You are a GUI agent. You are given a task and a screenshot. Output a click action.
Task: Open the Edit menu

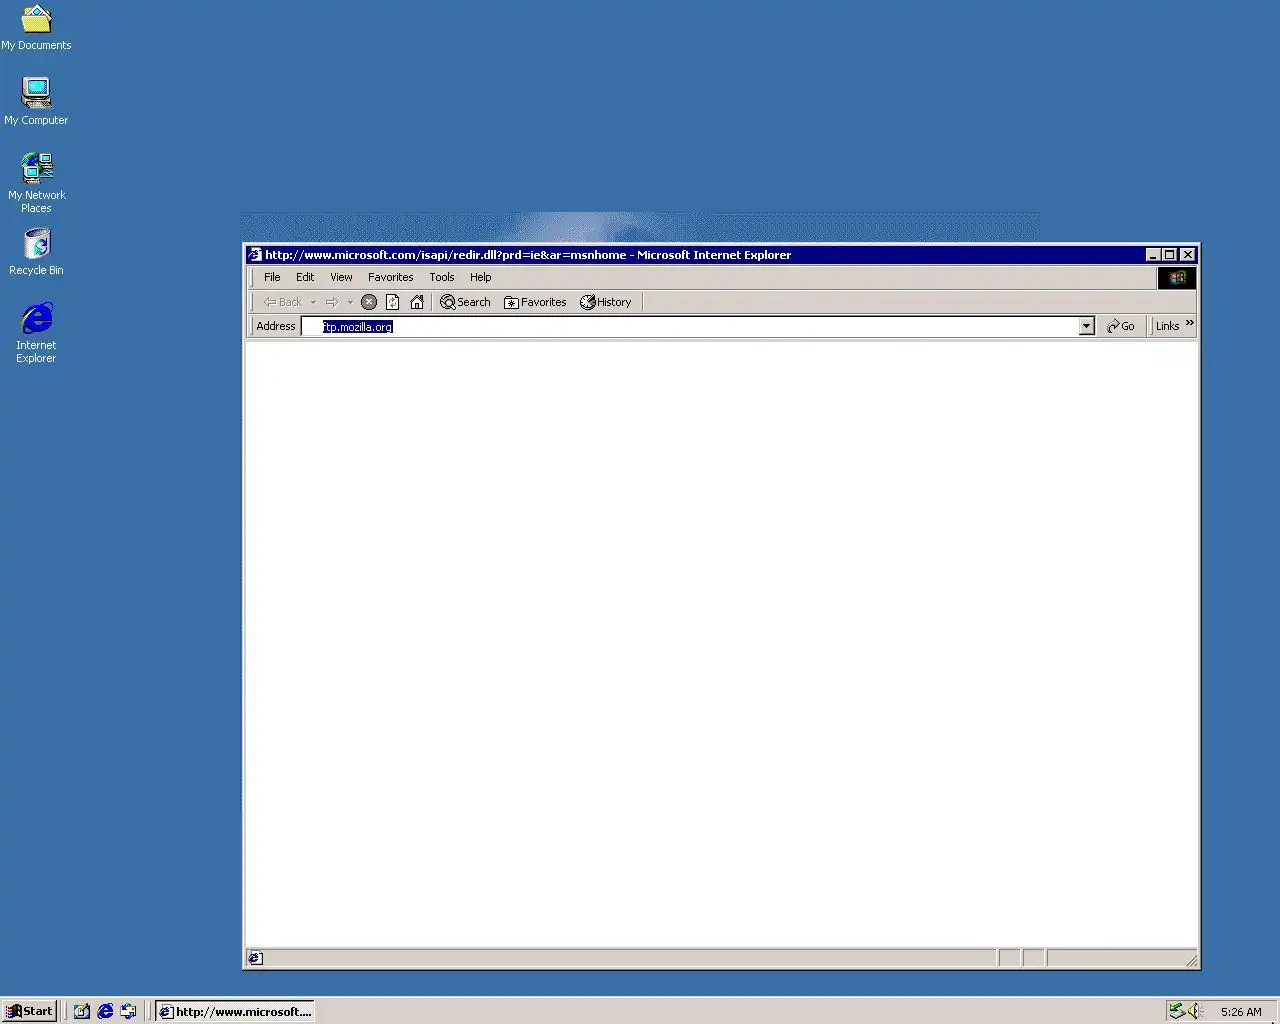point(305,277)
